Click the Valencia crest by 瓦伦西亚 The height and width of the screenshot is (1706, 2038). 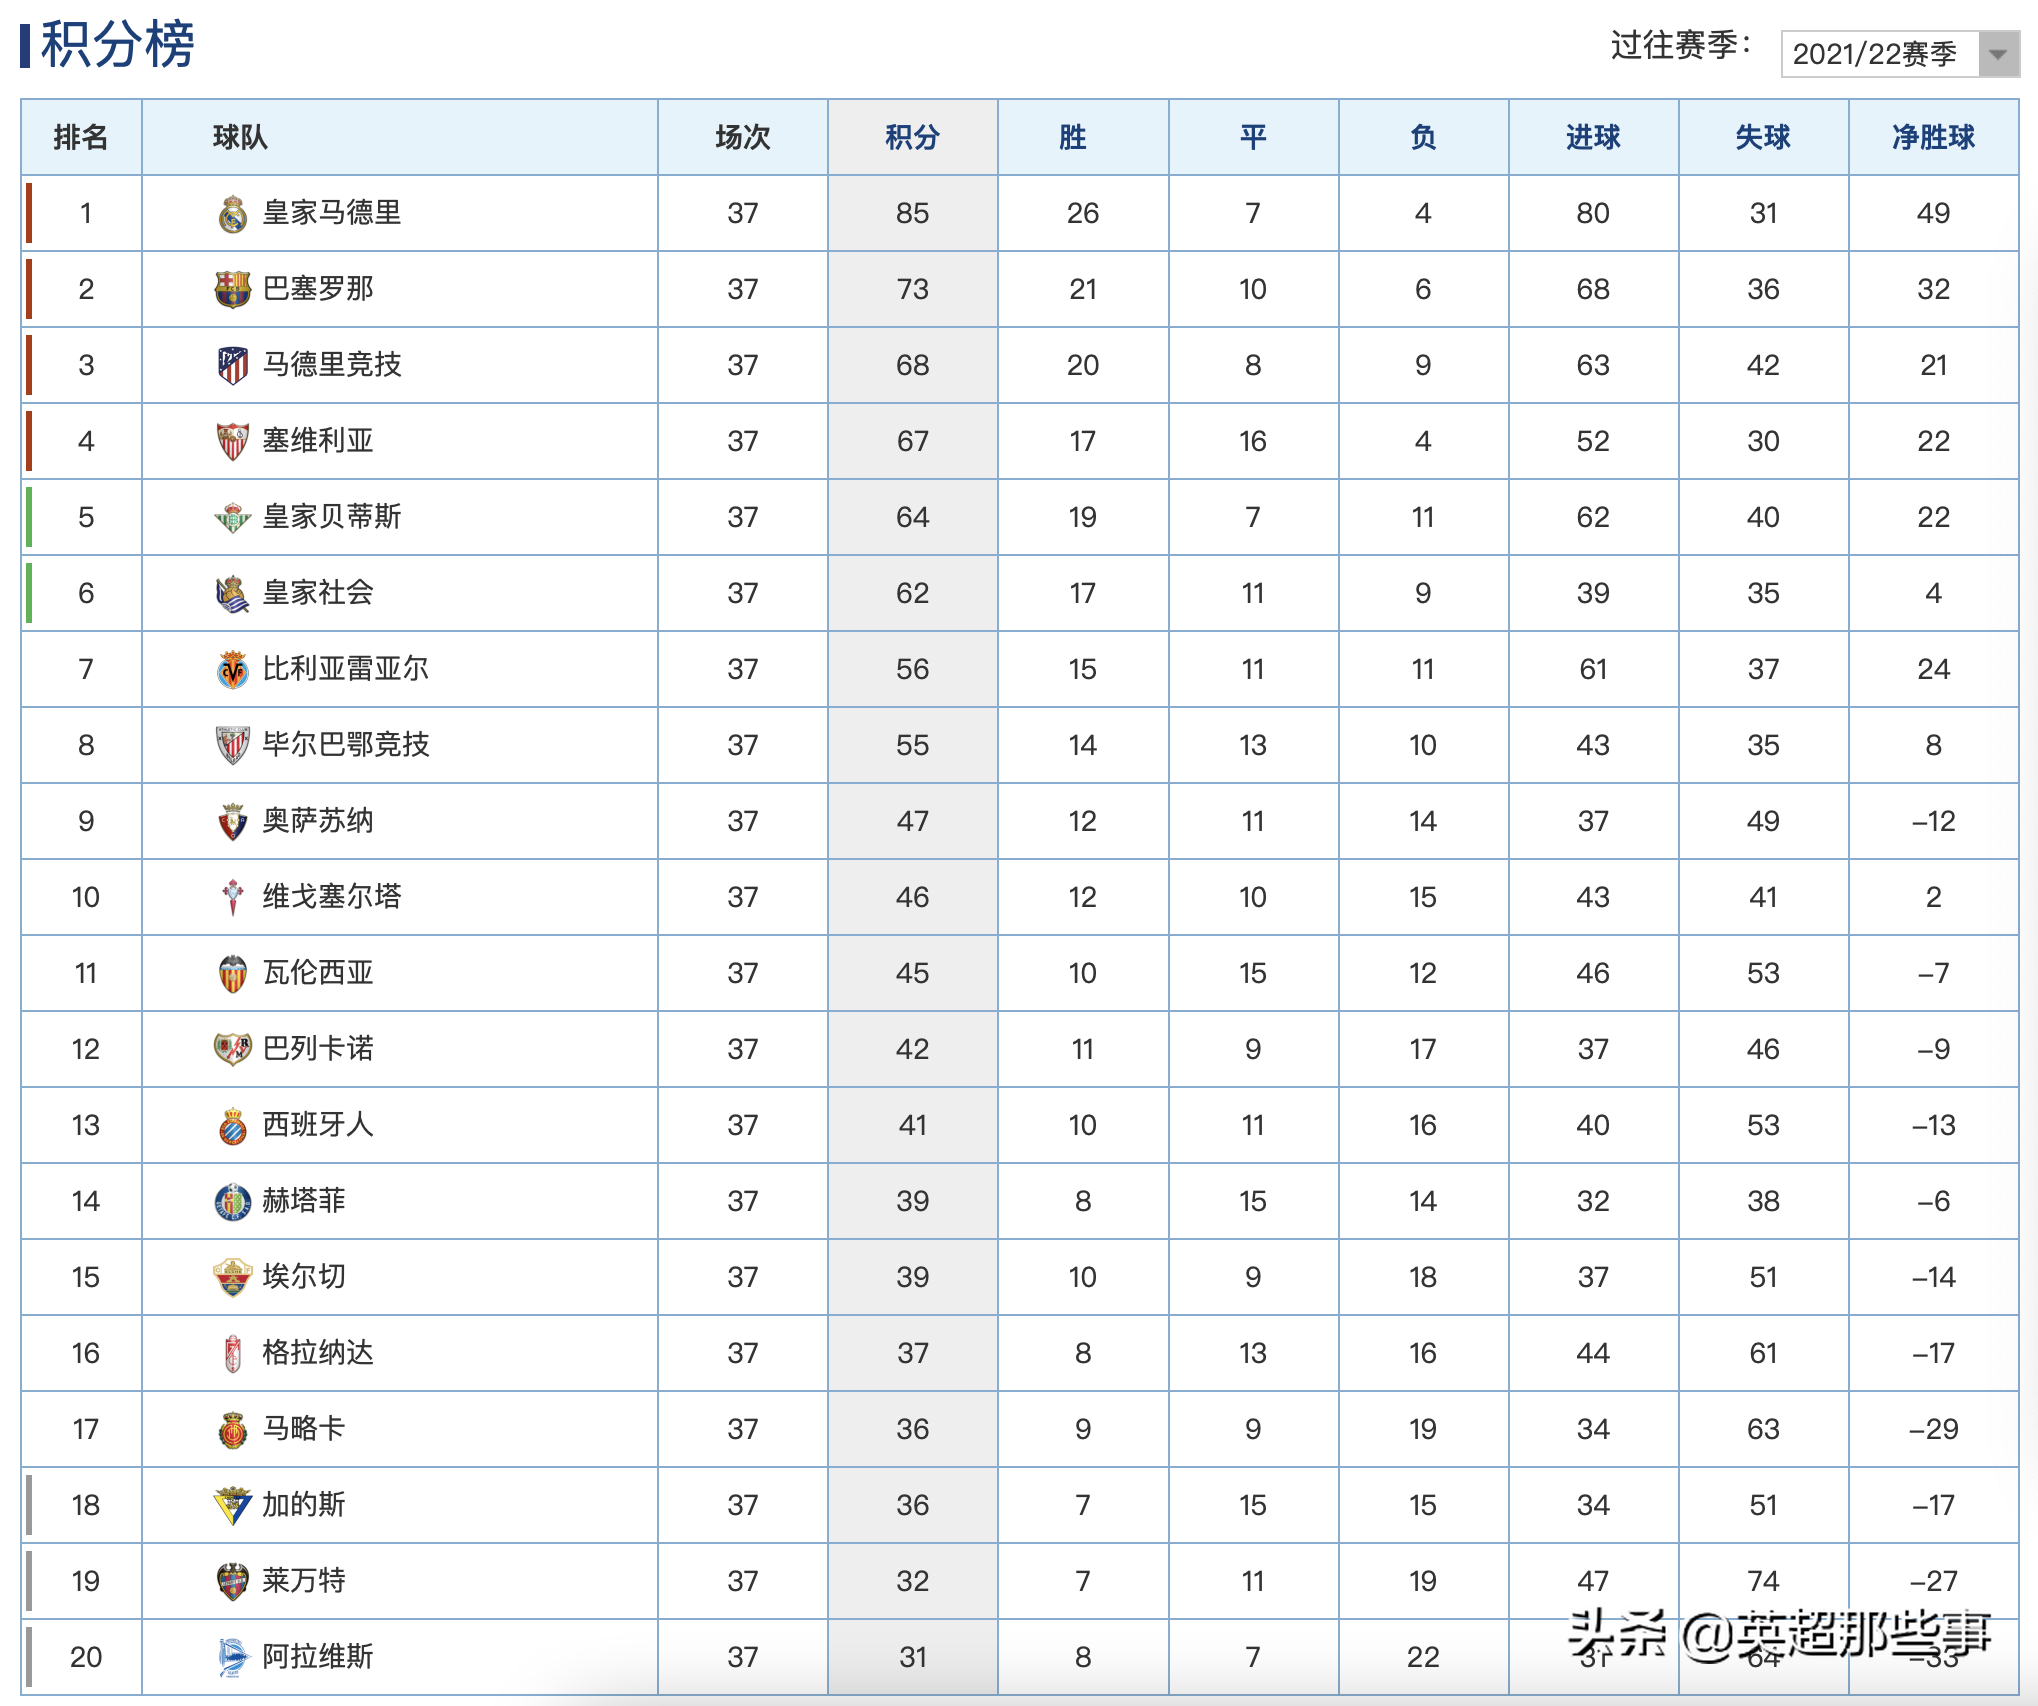(233, 974)
